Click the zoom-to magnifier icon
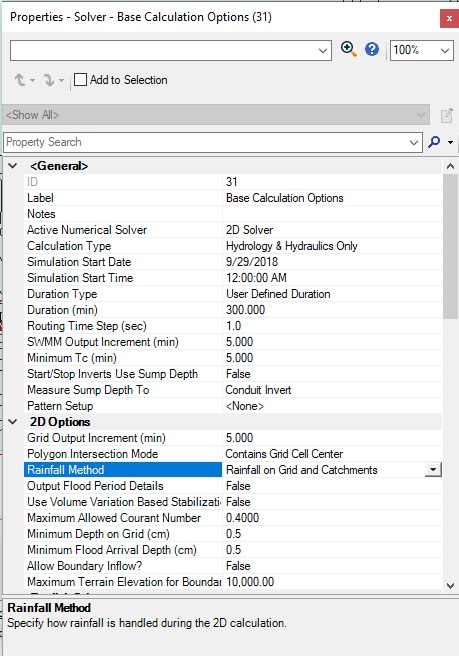Image resolution: width=459 pixels, height=656 pixels. pos(349,49)
